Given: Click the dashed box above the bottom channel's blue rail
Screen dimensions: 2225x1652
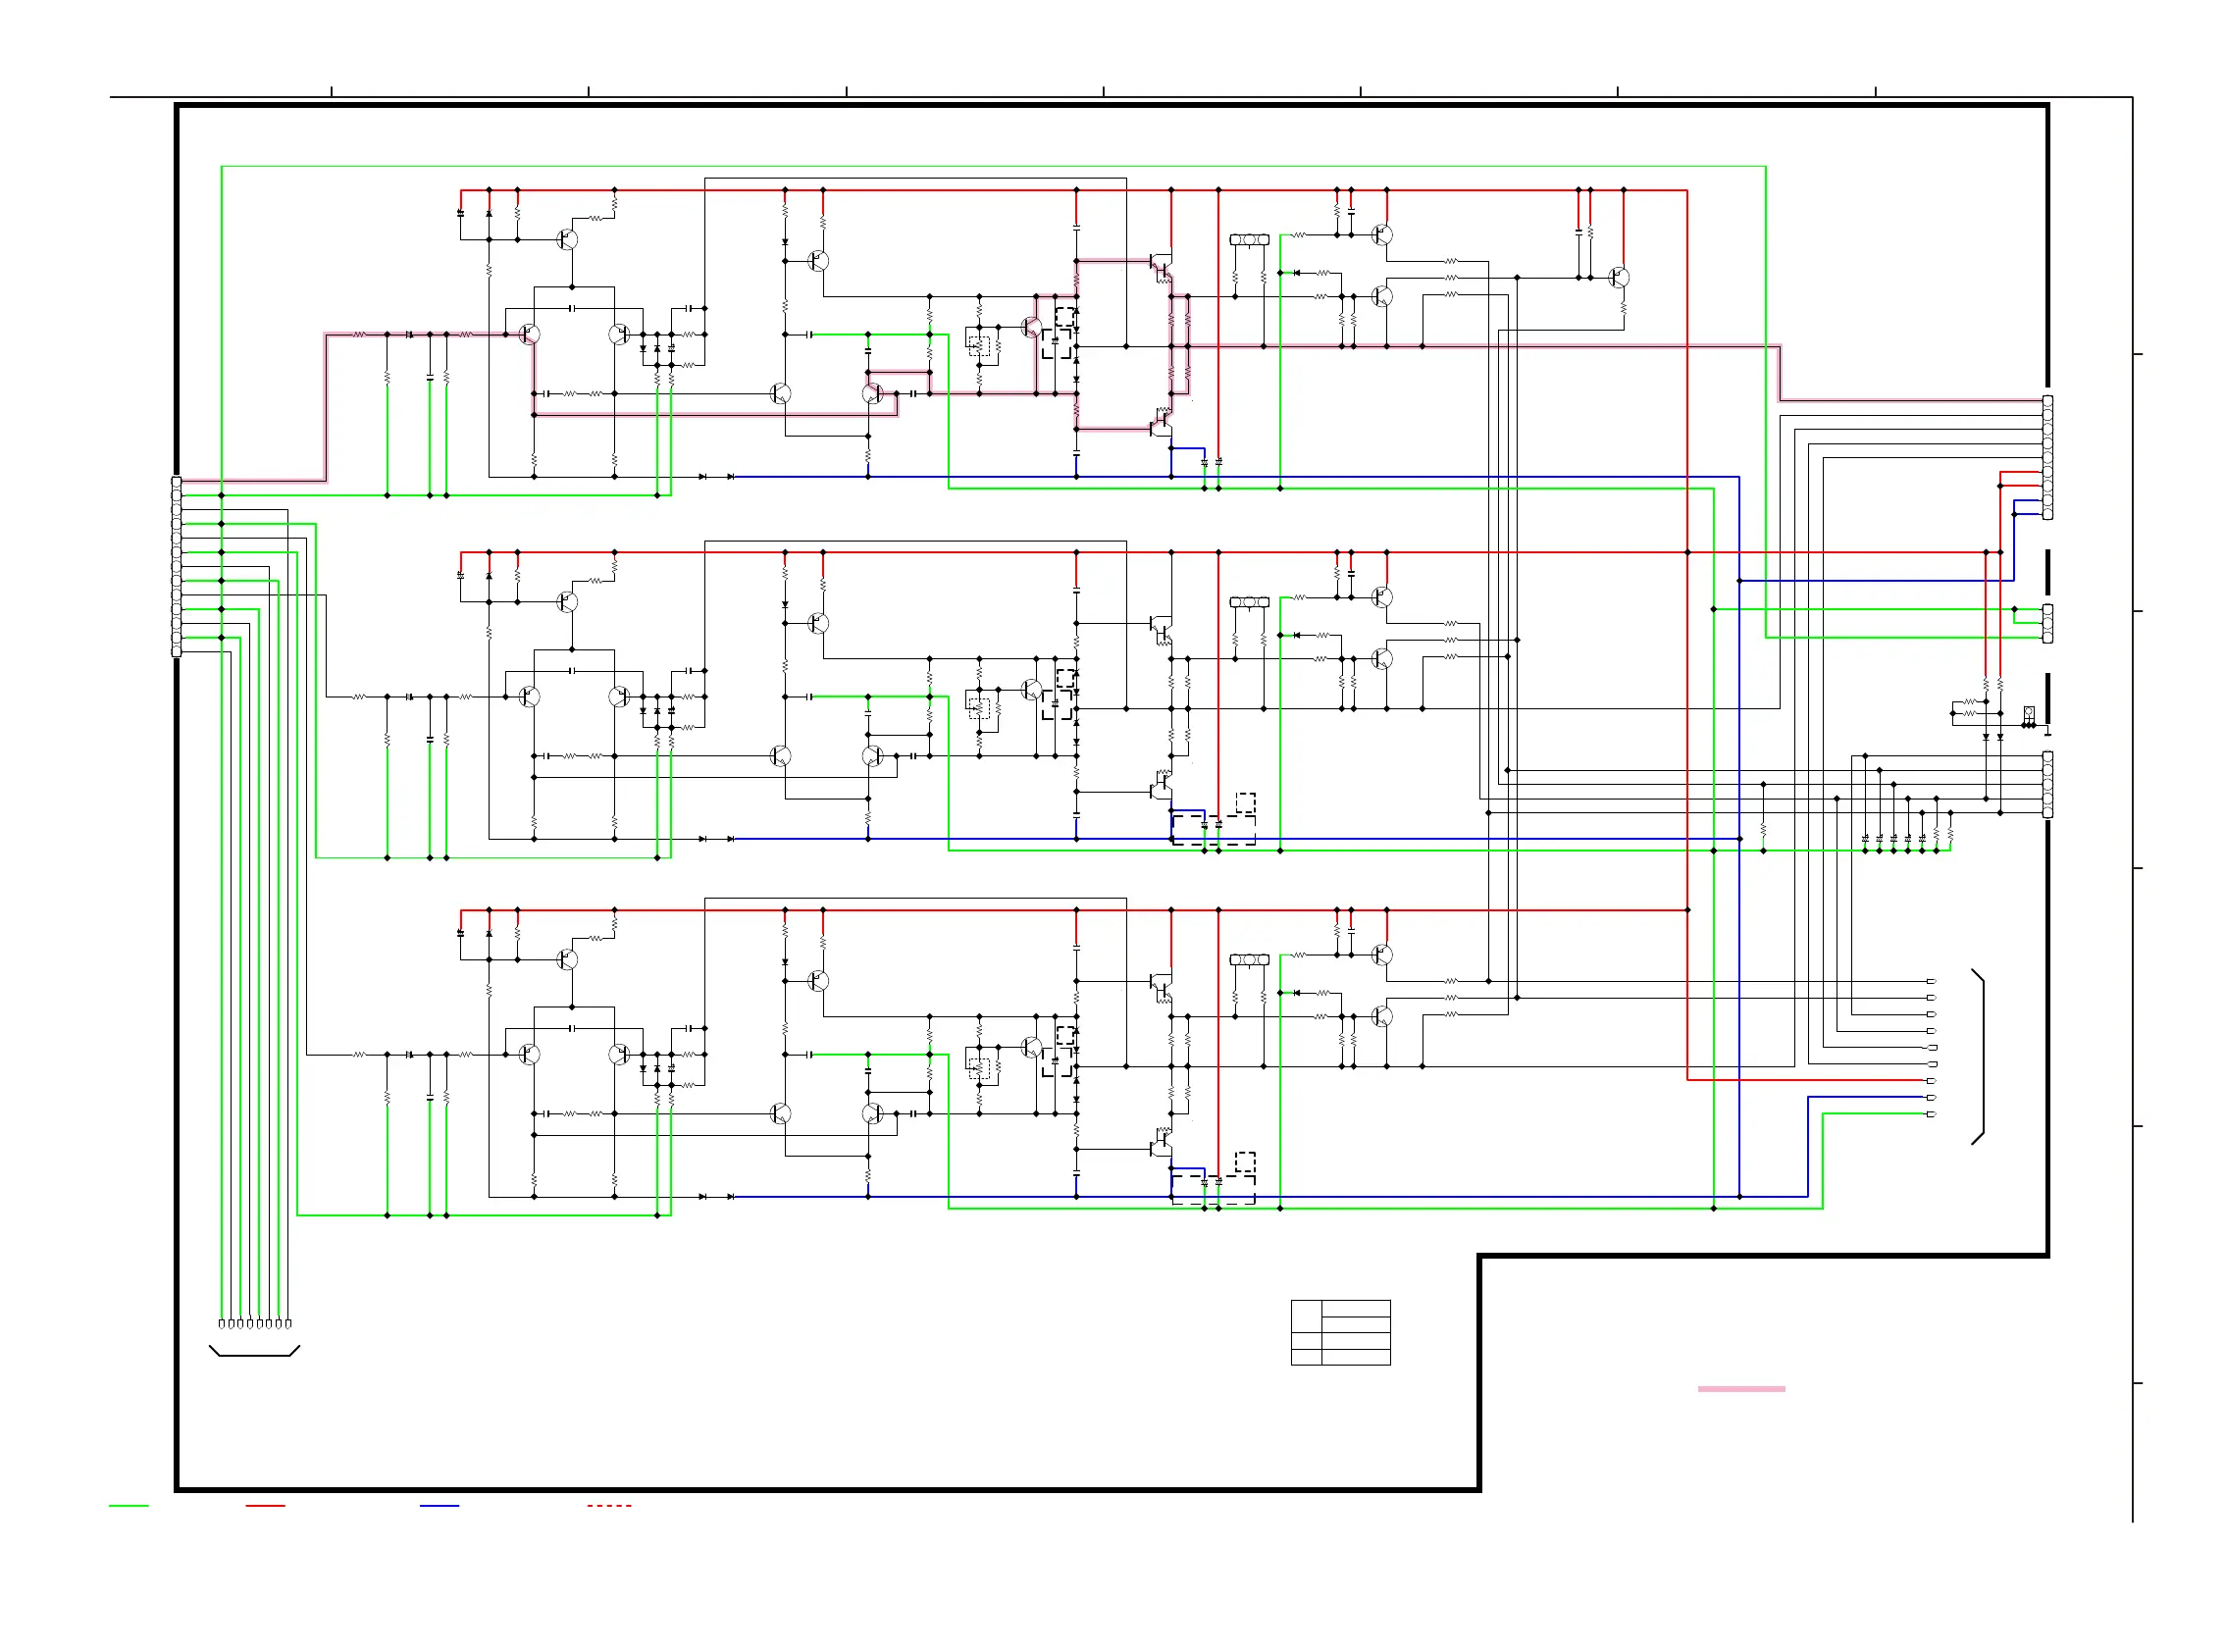Looking at the screenshot, I should click(x=1245, y=1162).
